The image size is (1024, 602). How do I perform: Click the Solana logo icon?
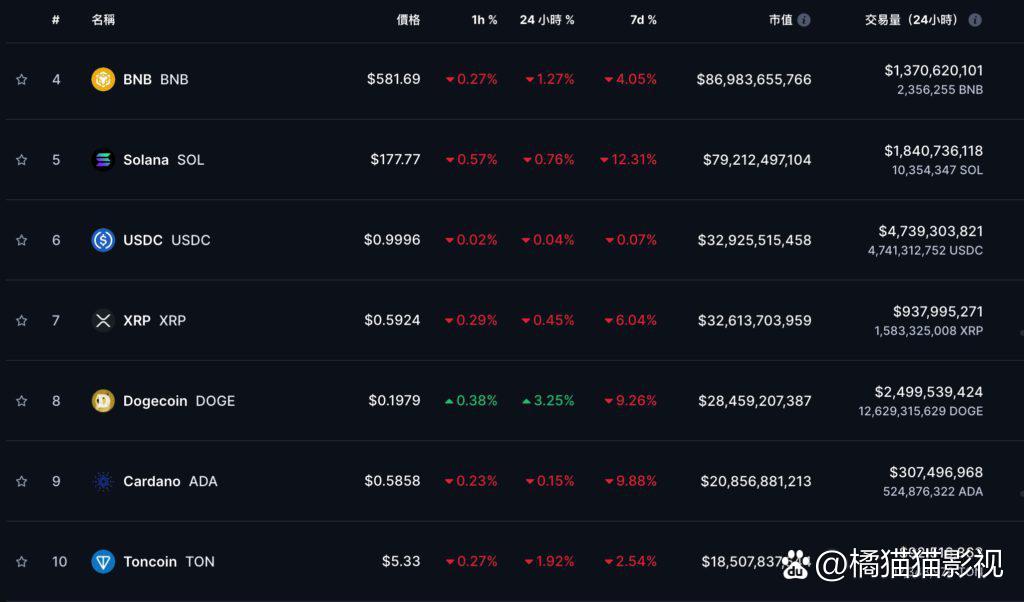(103, 159)
